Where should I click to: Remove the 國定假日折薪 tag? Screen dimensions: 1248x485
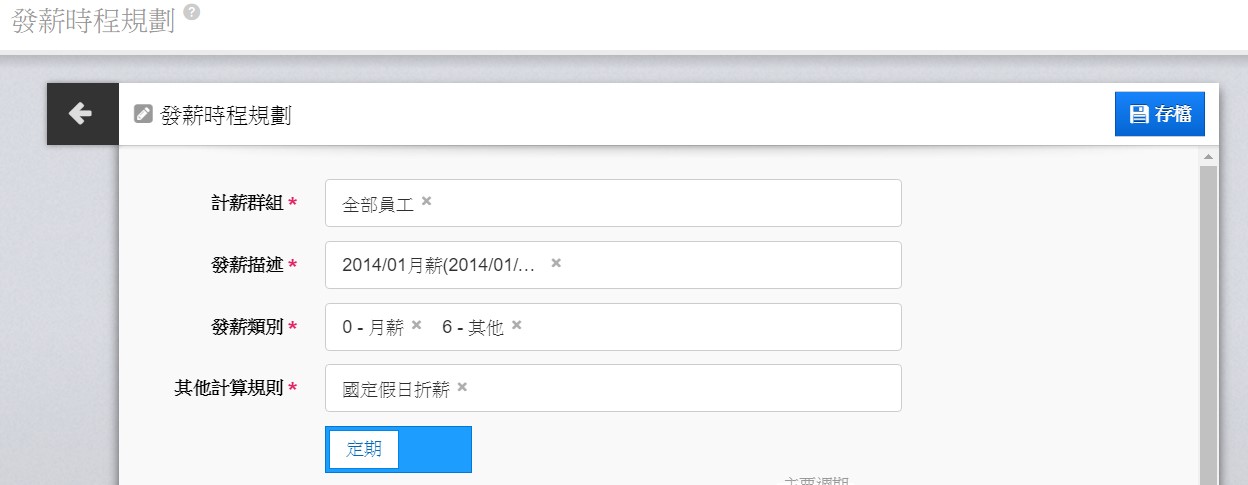pos(462,387)
